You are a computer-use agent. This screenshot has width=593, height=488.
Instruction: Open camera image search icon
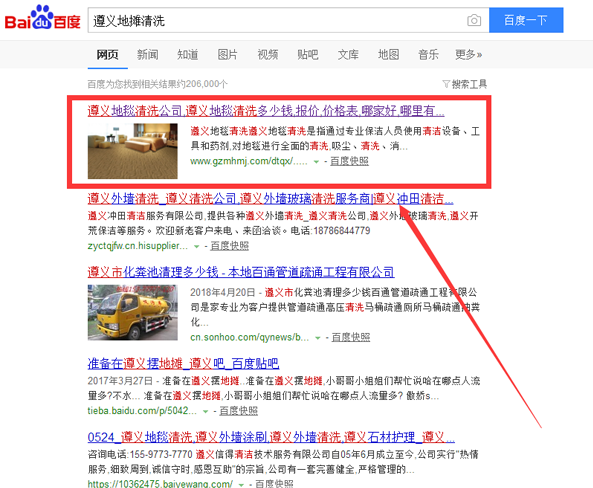474,20
